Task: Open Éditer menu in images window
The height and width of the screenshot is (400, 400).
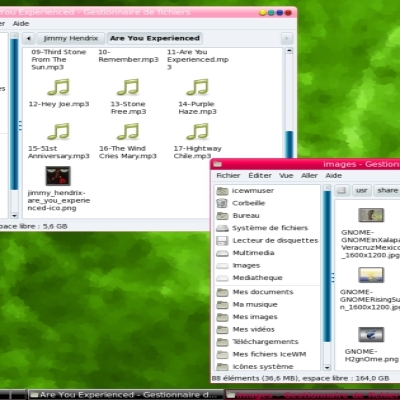Action: [x=260, y=176]
